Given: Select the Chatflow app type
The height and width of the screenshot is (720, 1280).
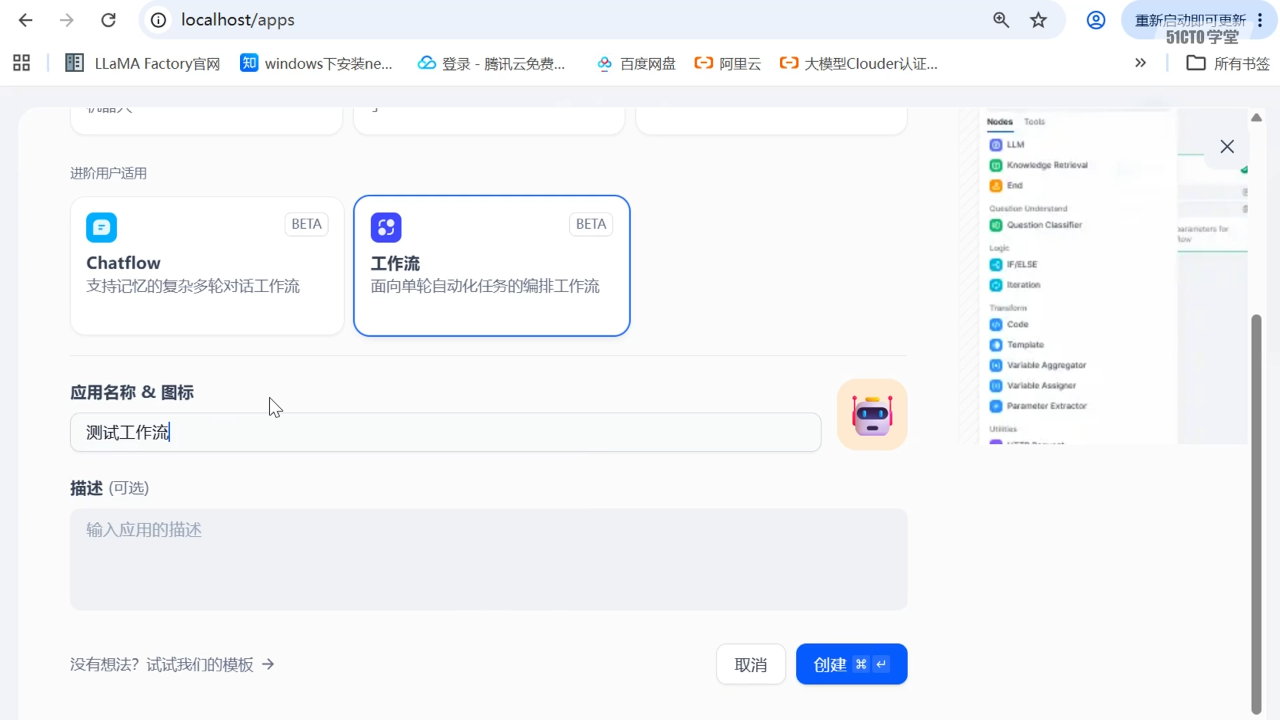Looking at the screenshot, I should [x=207, y=266].
